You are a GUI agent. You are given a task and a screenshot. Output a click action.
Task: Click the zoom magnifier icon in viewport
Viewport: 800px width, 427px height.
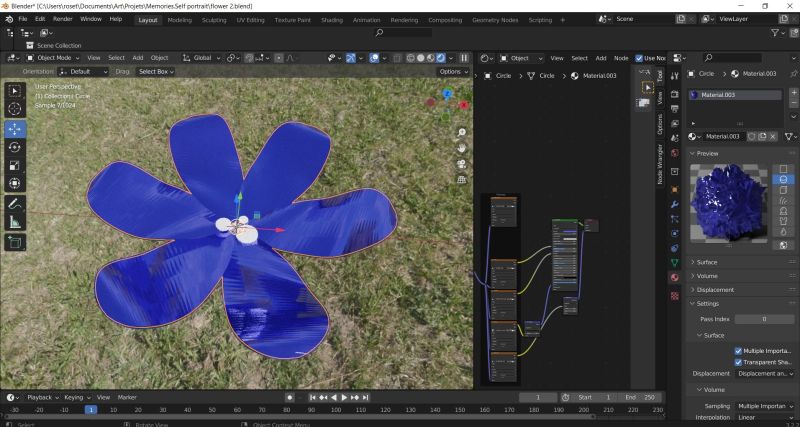(x=462, y=132)
